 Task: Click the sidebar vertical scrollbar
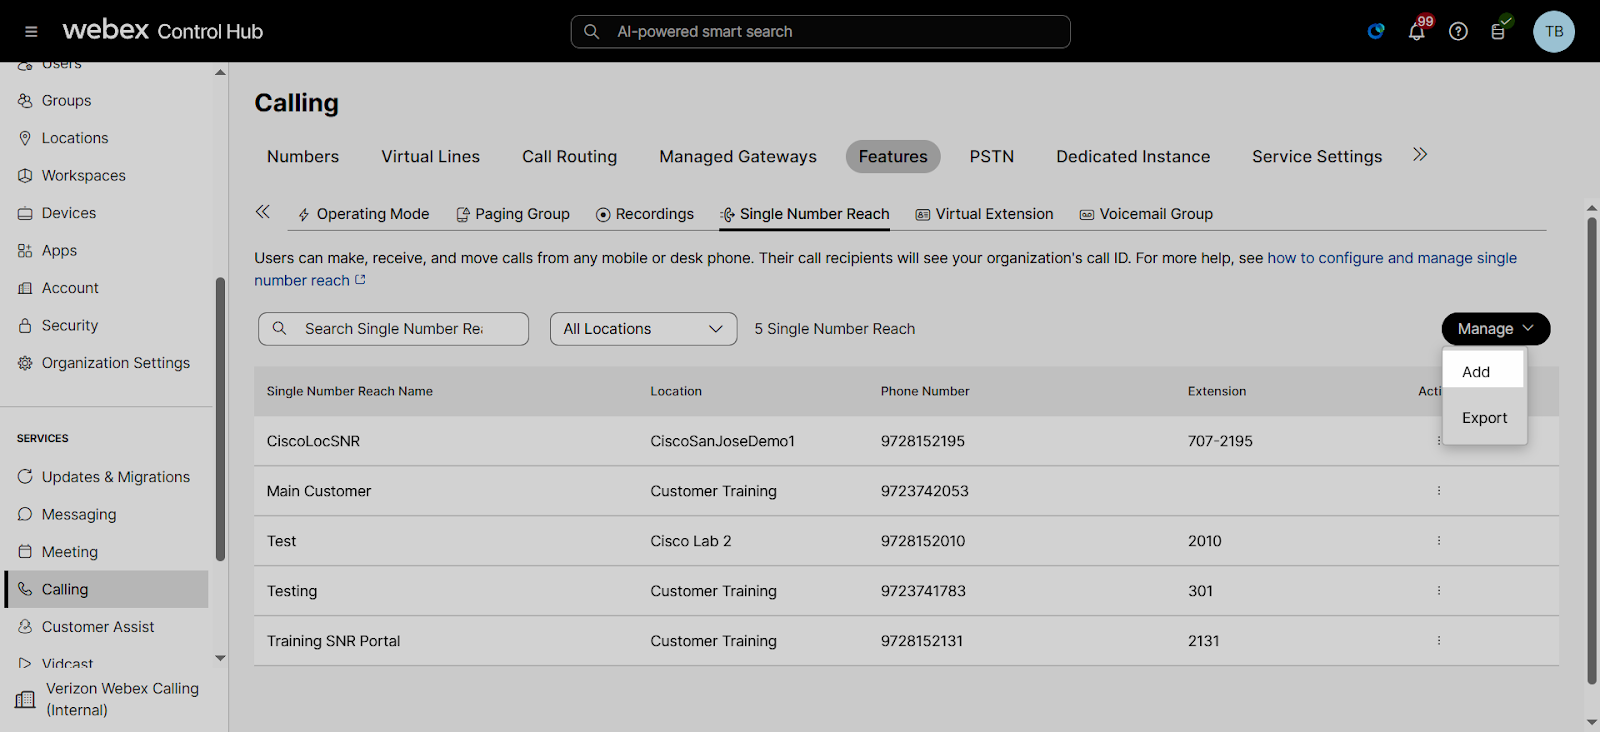click(220, 418)
